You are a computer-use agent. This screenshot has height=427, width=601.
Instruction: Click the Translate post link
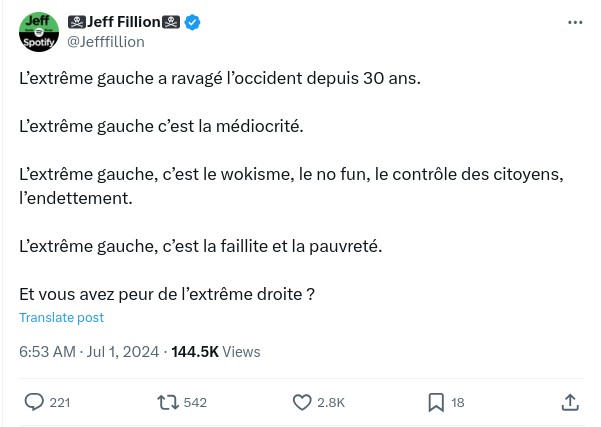pos(61,317)
